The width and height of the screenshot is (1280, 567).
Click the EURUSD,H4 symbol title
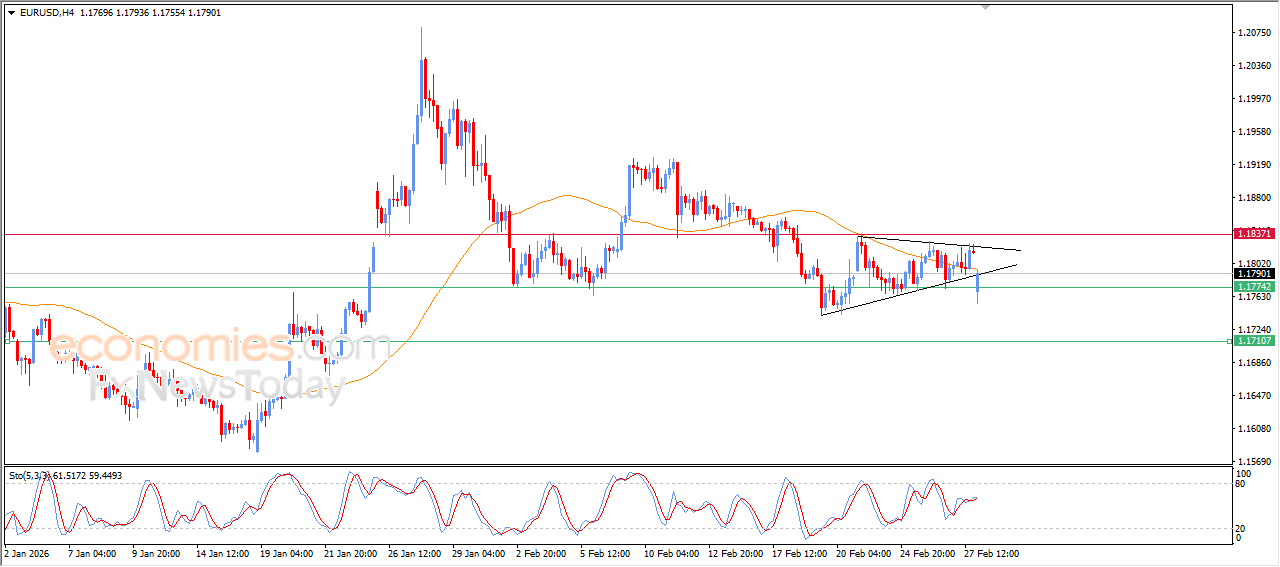(x=40, y=12)
